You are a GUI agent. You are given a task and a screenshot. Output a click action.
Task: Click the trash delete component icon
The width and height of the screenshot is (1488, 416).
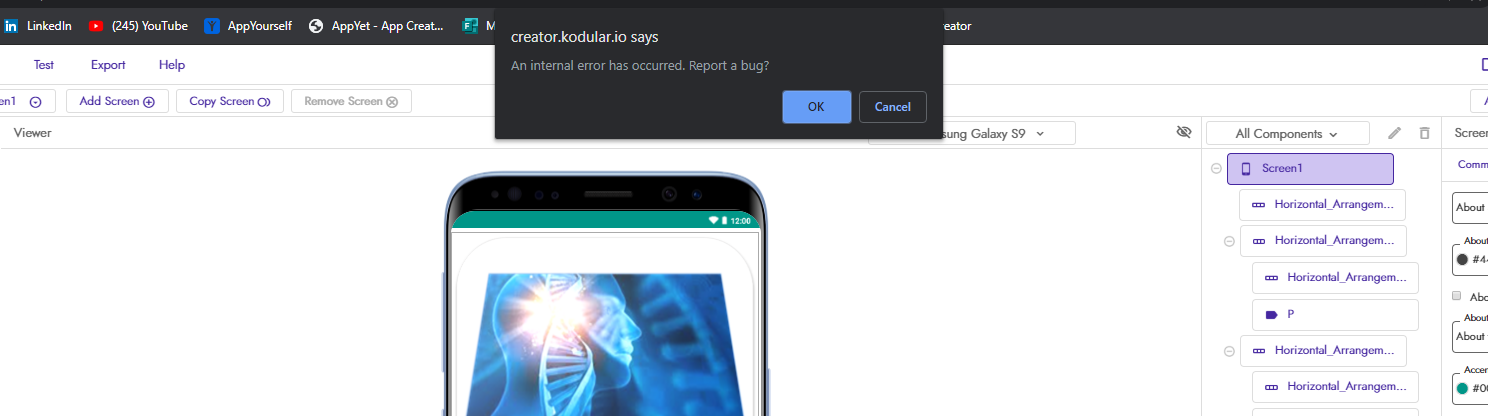1425,133
